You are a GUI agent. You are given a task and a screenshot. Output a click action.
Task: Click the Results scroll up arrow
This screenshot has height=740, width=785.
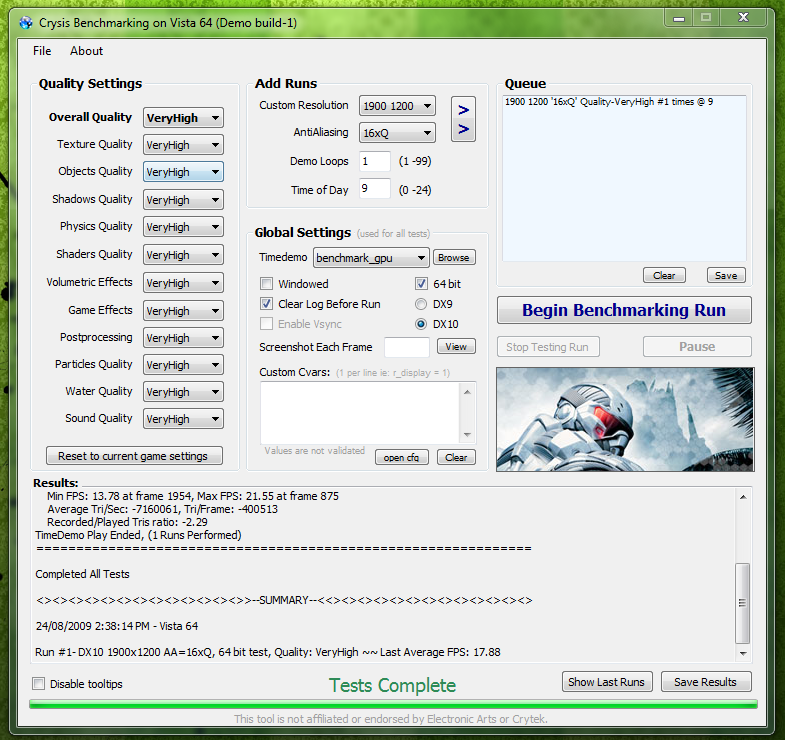[x=743, y=497]
